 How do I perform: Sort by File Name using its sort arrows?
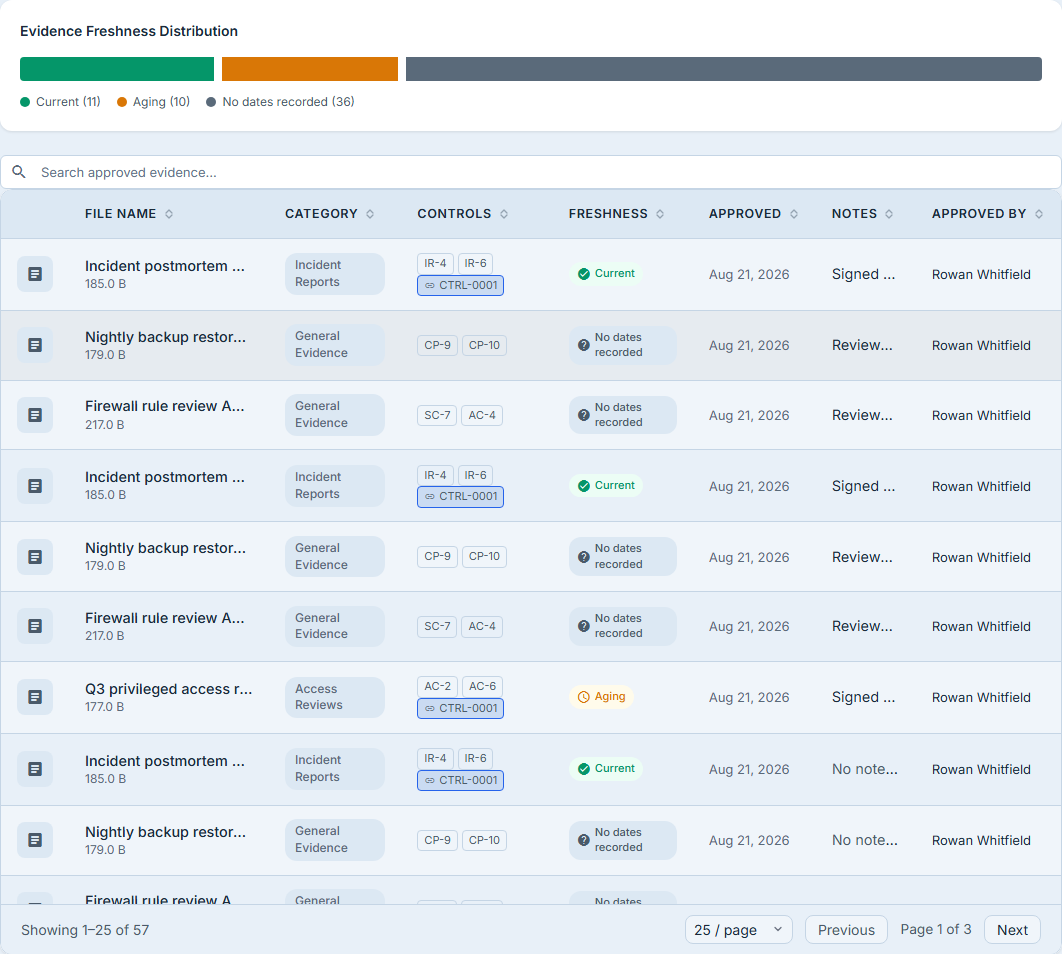click(x=169, y=214)
